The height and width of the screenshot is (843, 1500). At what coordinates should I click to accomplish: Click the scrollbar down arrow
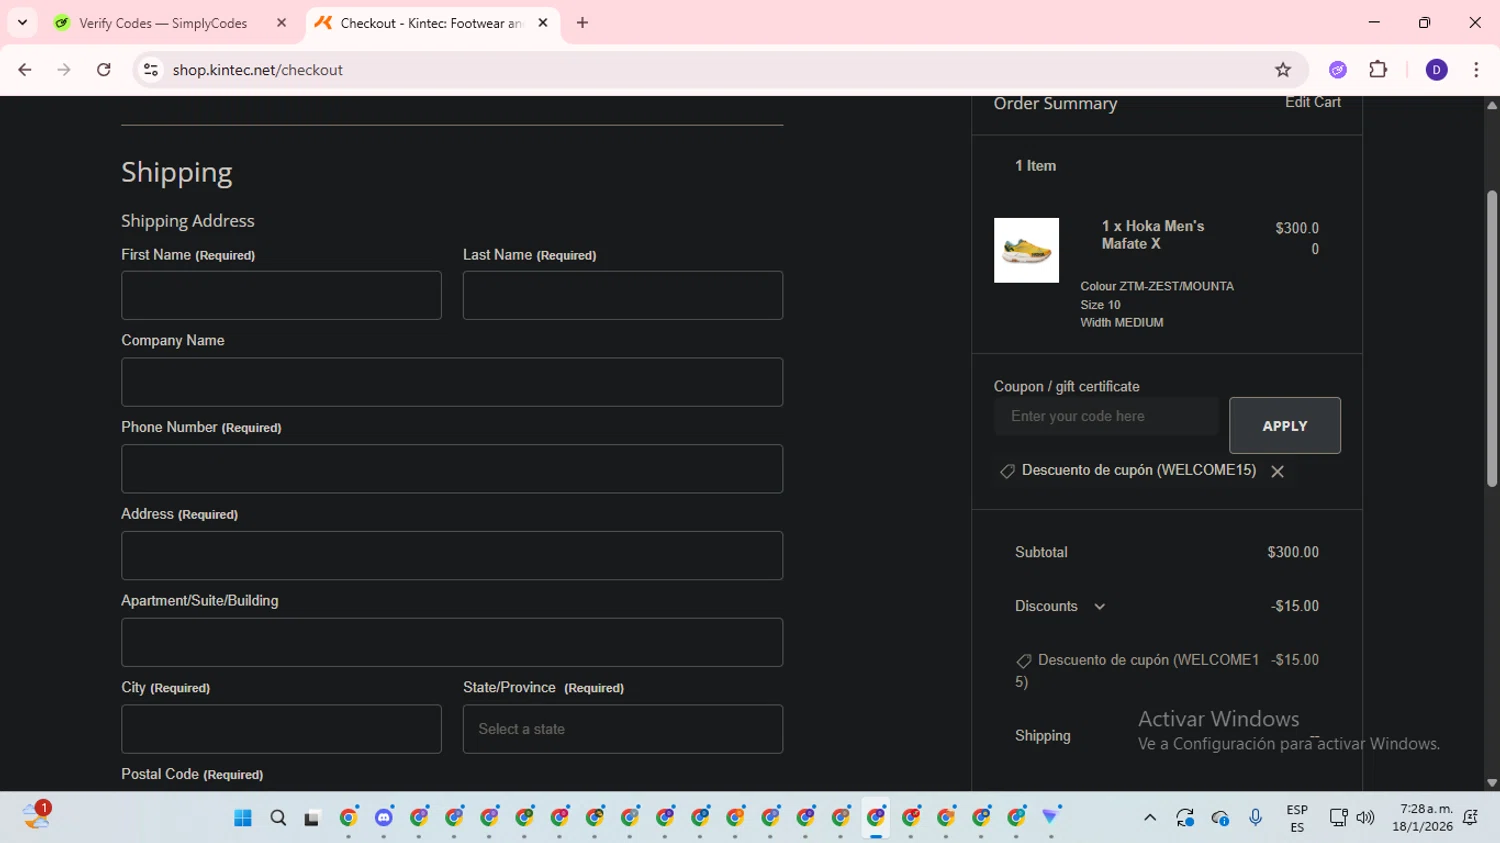coord(1492,783)
